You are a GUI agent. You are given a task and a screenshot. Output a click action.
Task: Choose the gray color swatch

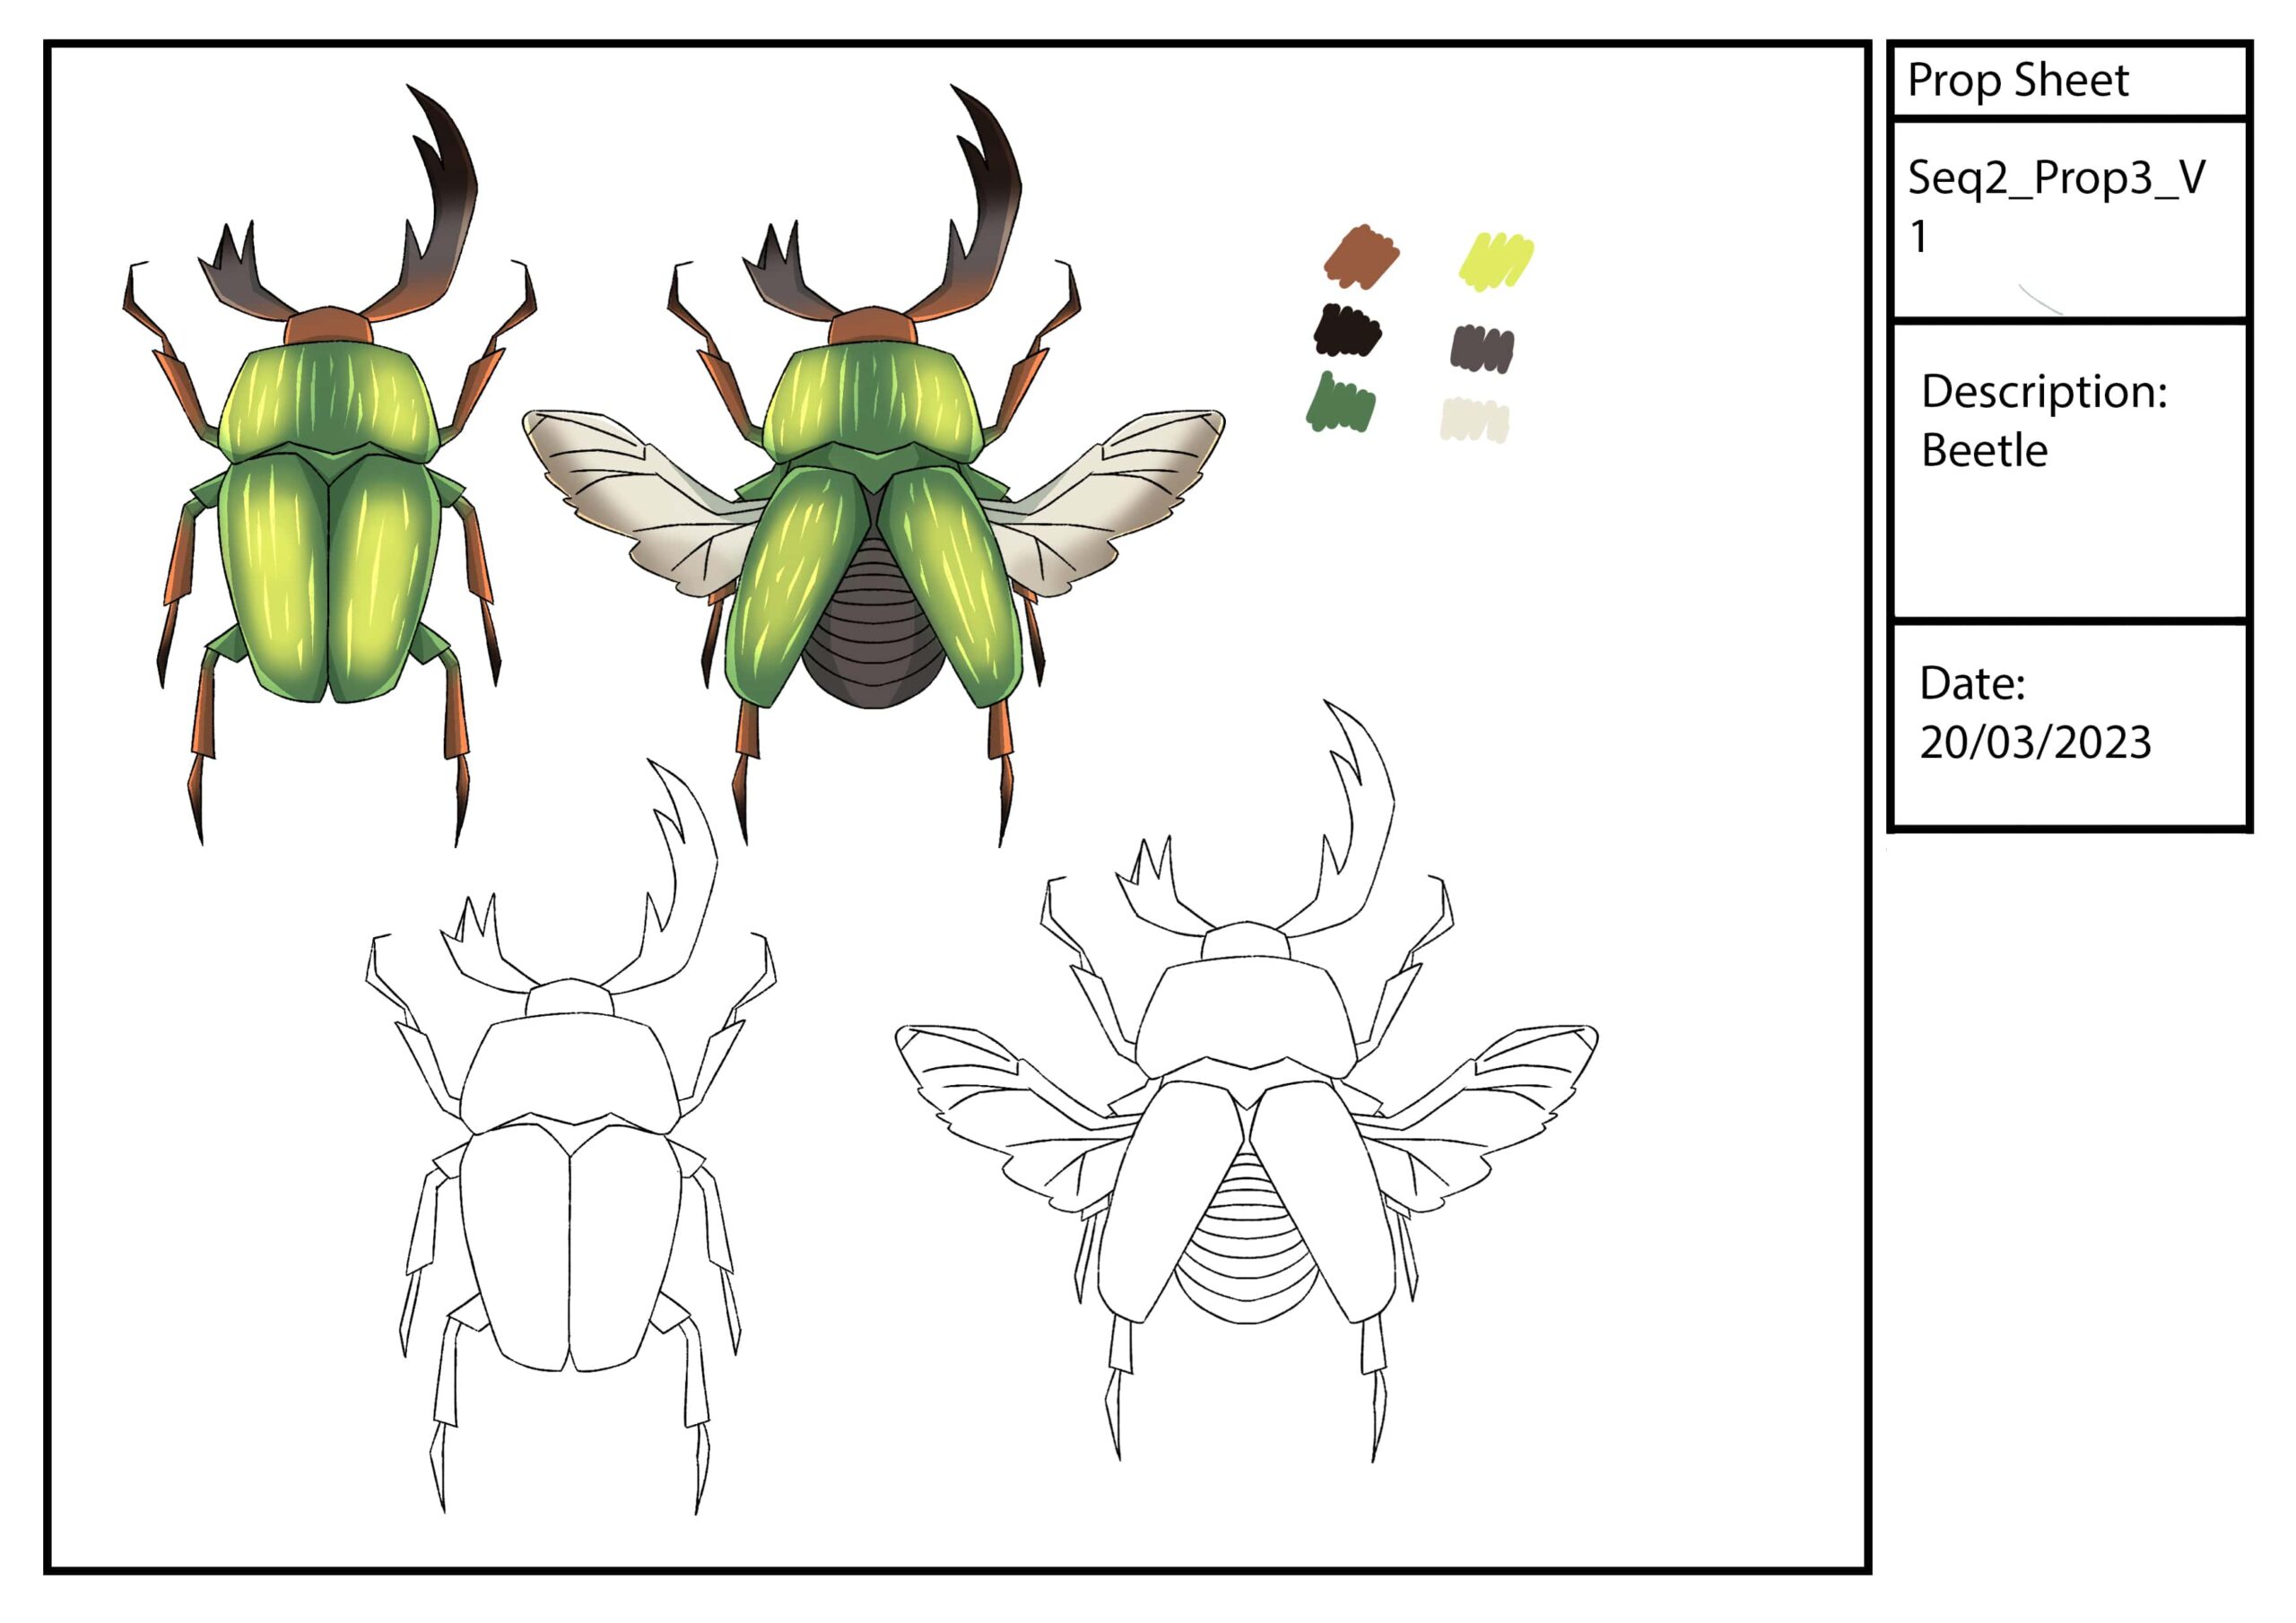1482,348
